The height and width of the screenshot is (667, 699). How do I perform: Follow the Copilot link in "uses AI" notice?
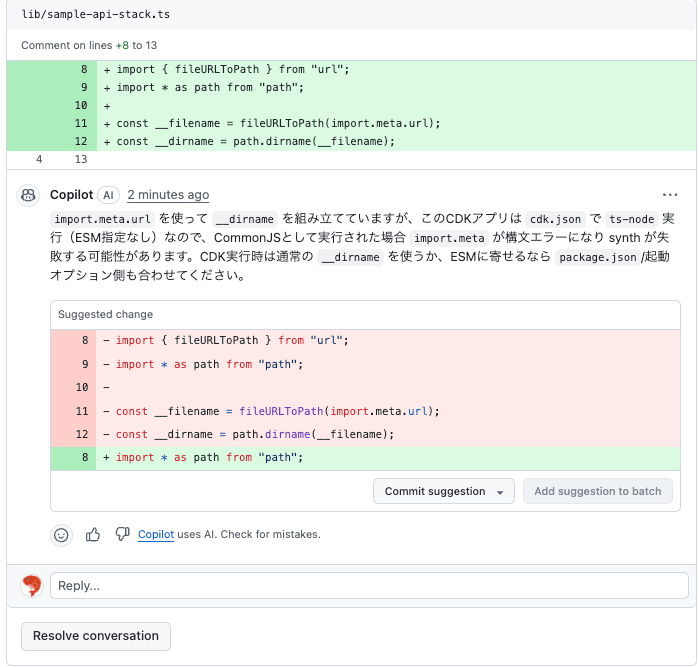156,535
